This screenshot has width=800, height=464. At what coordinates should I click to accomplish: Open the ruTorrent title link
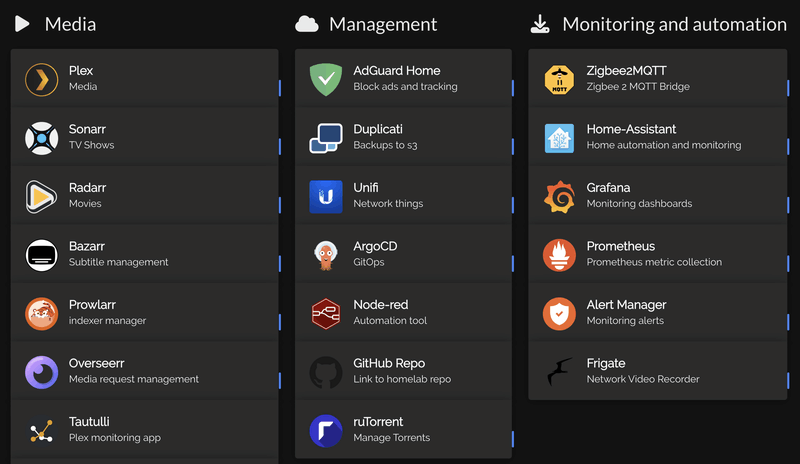pyautogui.click(x=378, y=422)
